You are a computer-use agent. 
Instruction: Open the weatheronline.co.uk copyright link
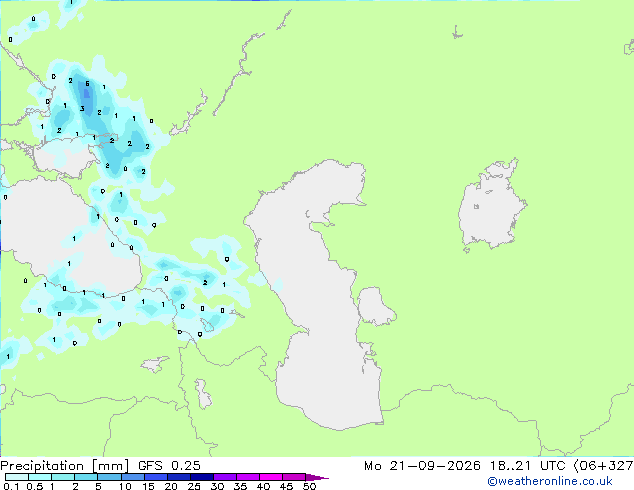click(550, 481)
